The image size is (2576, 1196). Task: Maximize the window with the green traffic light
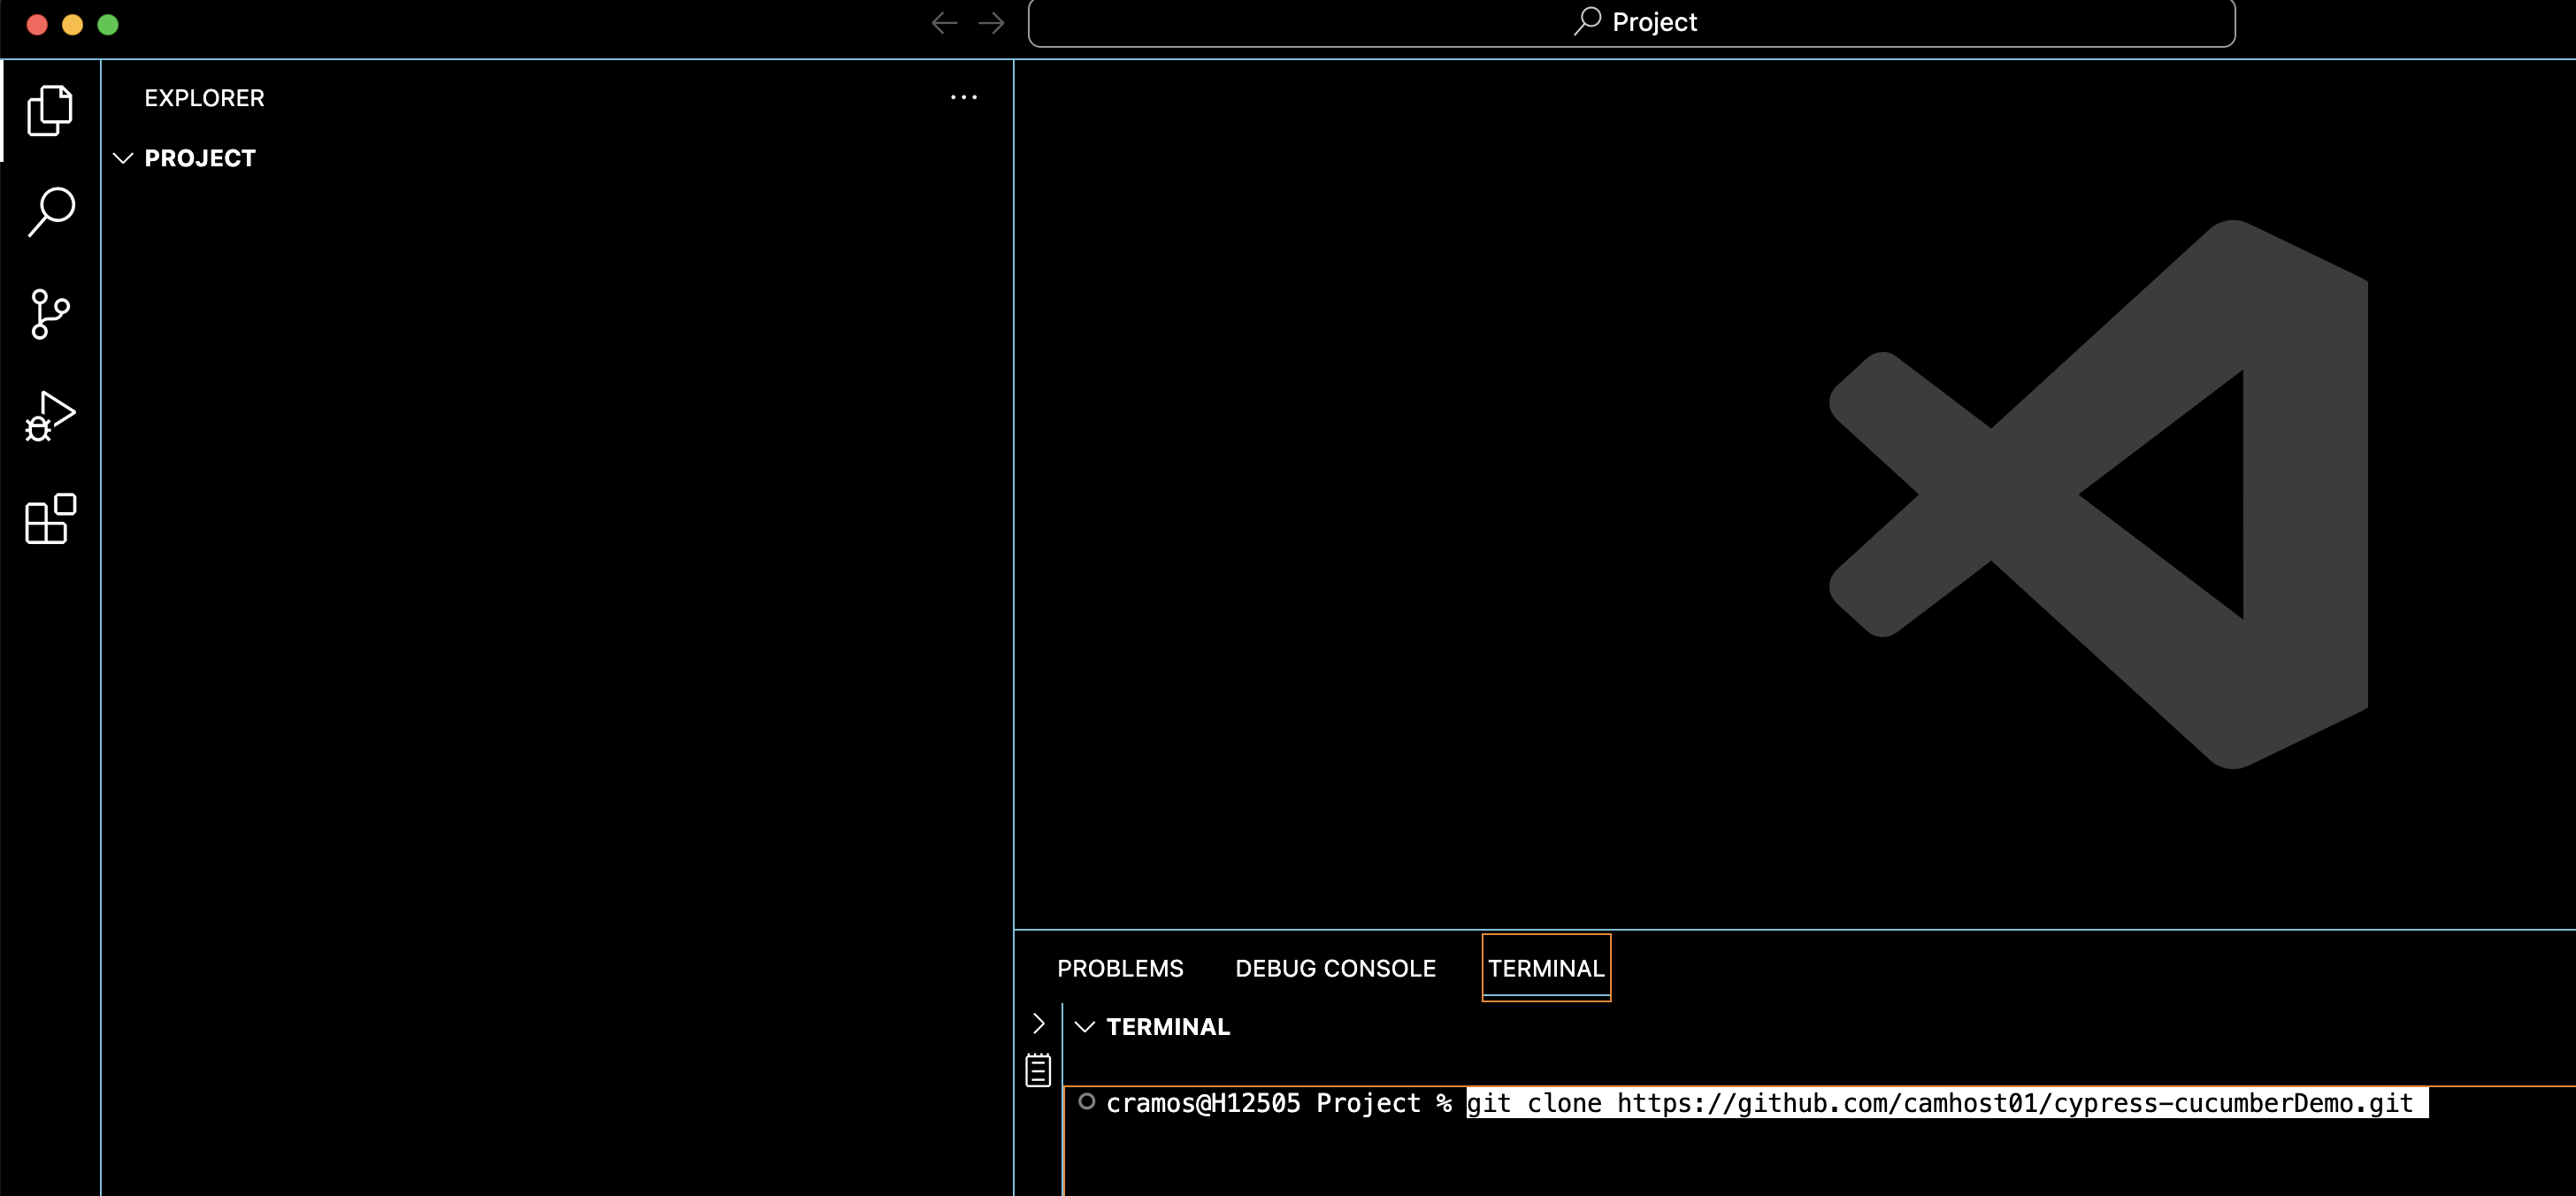(x=108, y=24)
